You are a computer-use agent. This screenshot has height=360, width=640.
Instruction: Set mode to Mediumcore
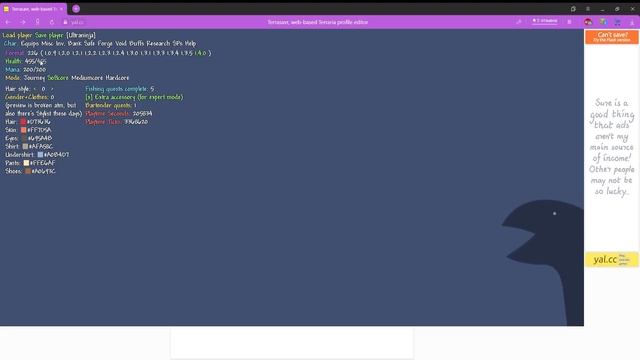coord(87,78)
